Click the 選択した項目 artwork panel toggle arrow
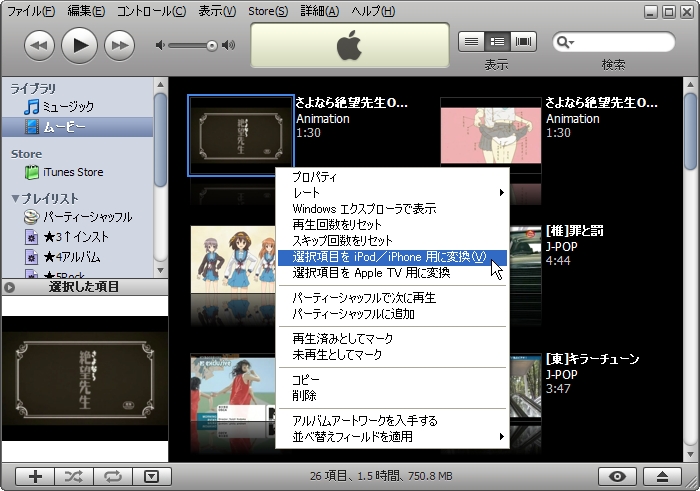700x491 pixels. [x=9, y=287]
